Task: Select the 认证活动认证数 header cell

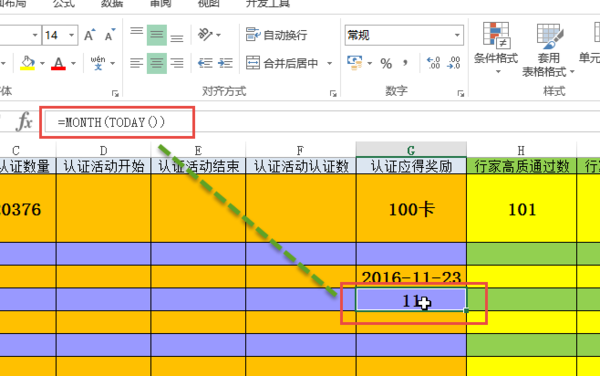Action: pos(300,166)
